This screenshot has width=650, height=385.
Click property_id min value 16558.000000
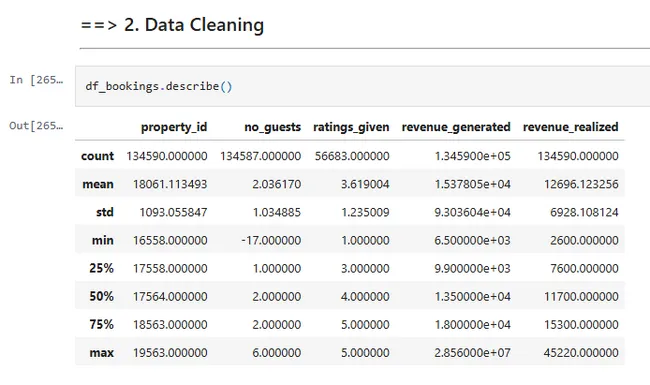[x=170, y=240]
